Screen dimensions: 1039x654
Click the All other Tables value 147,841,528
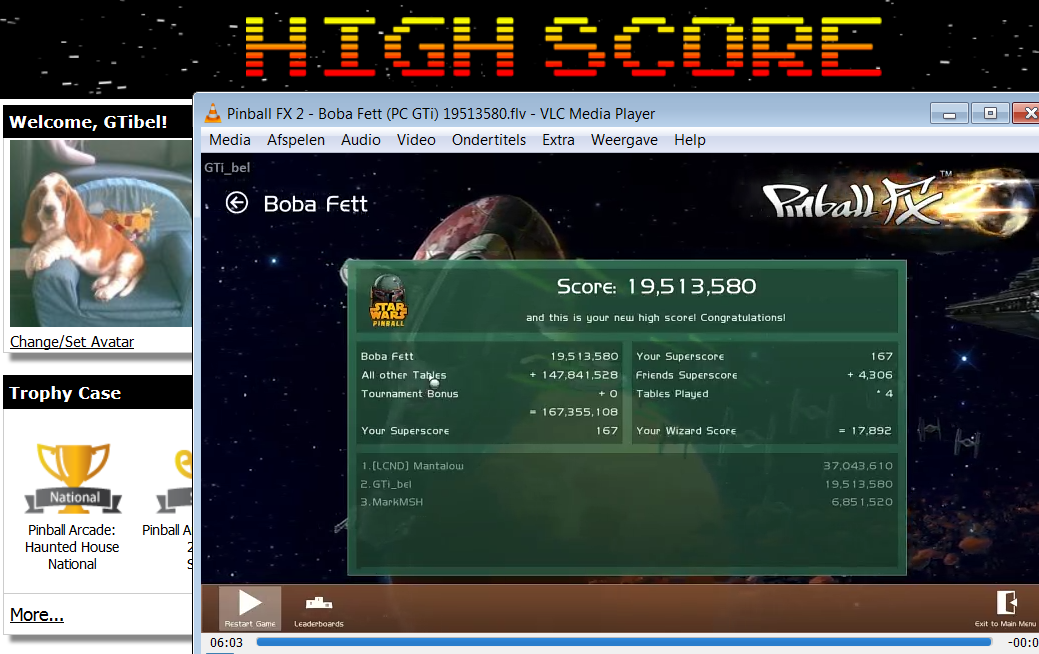[x=574, y=375]
